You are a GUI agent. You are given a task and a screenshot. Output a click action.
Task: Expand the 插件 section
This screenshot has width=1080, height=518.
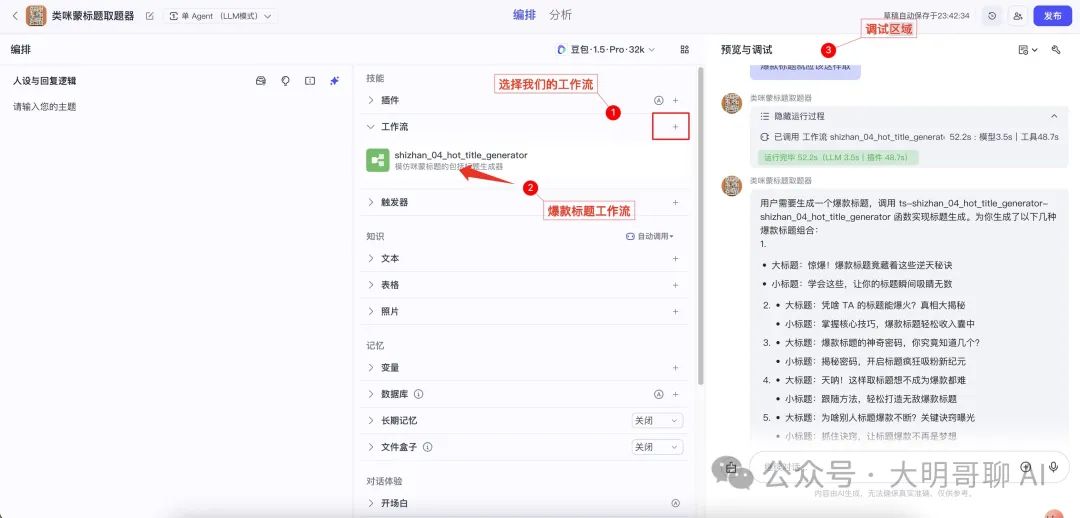(371, 101)
